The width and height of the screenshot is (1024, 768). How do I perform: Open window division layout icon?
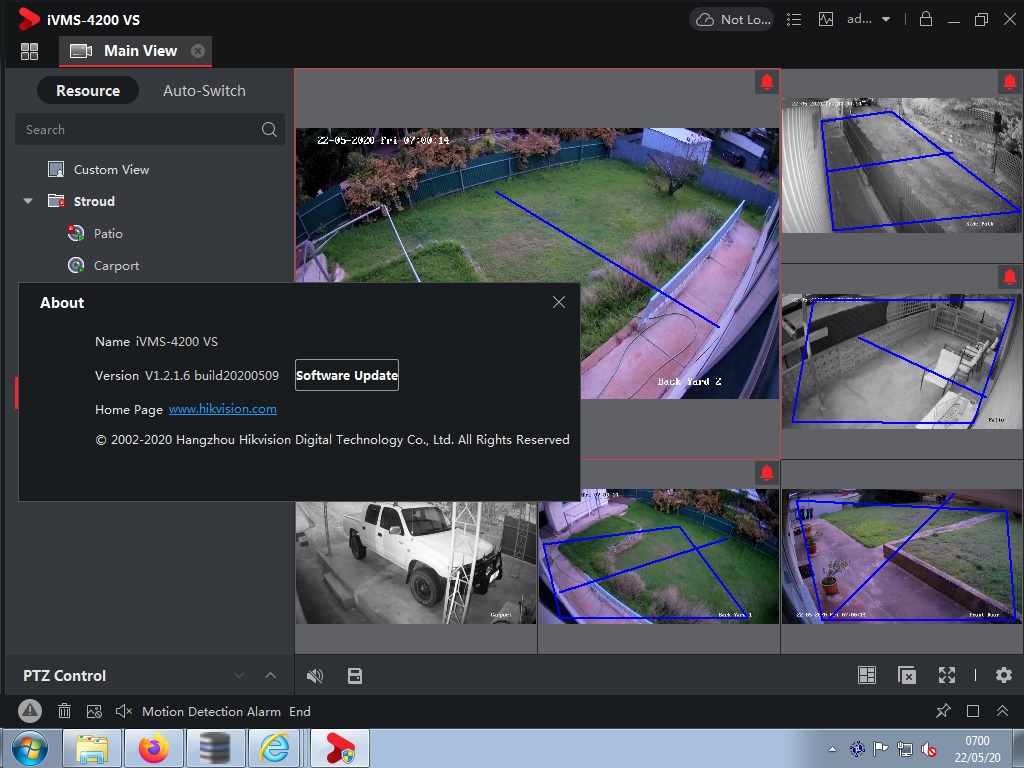(x=867, y=675)
